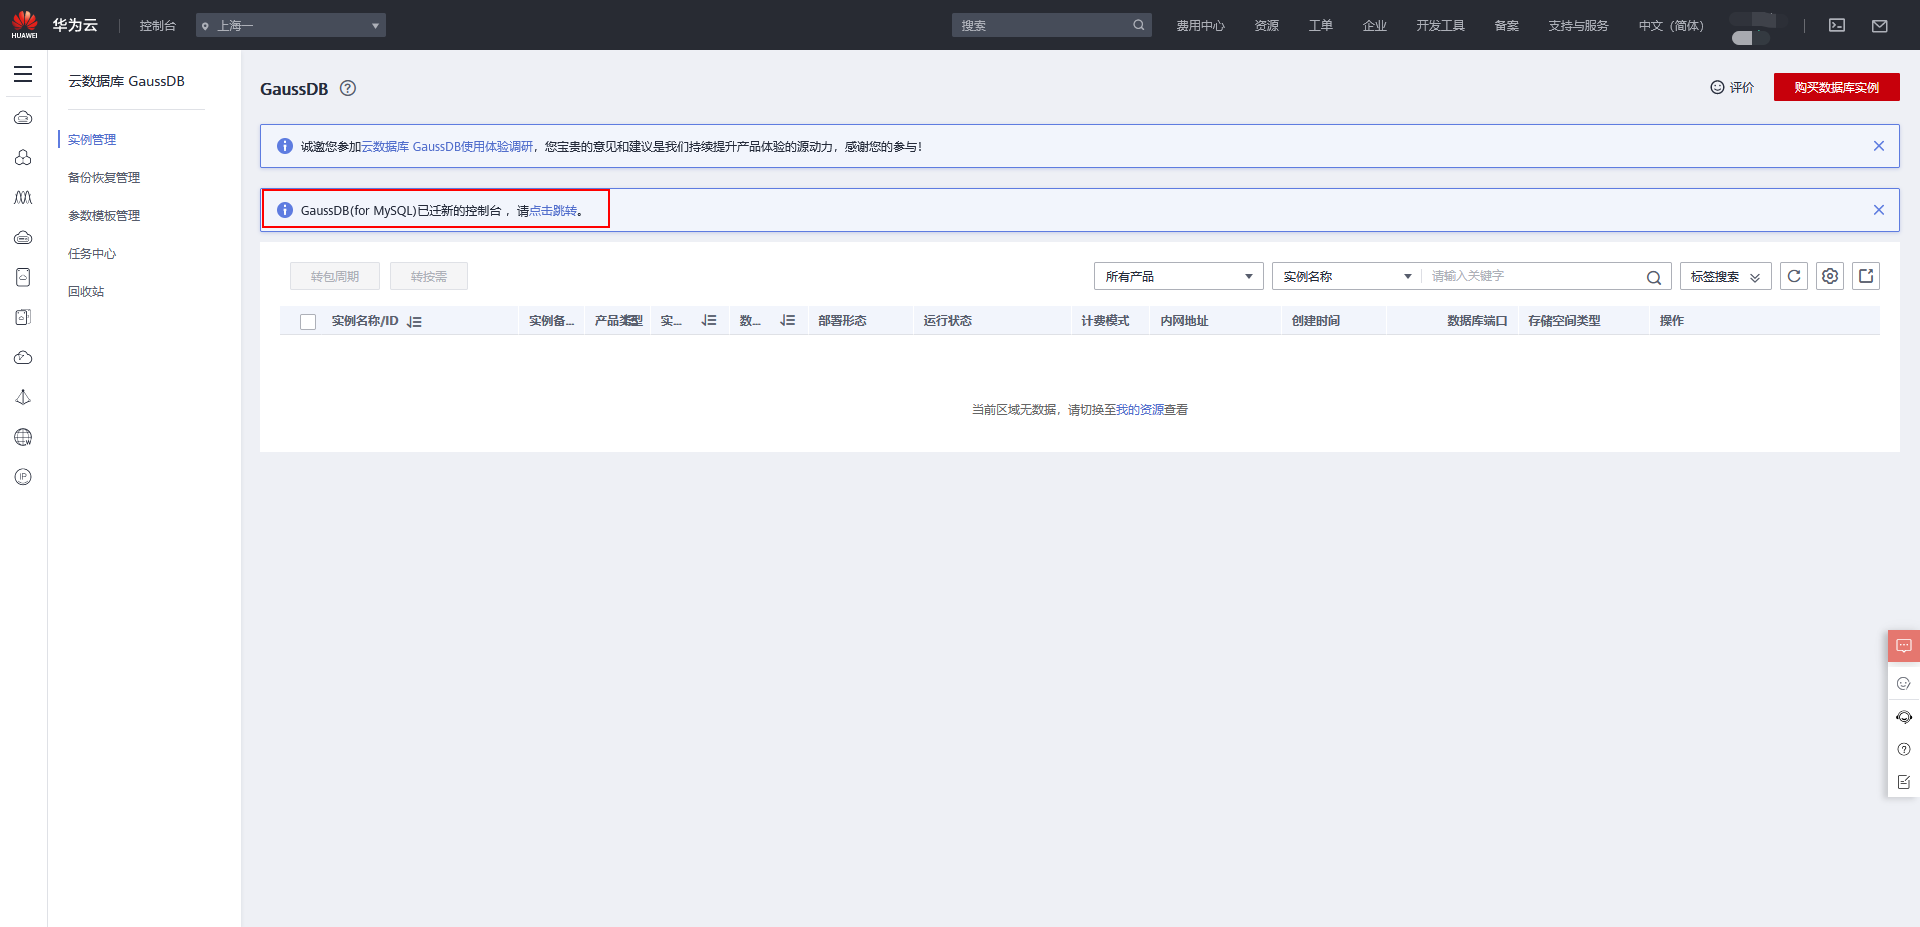1920x927 pixels.
Task: Open the message mail envelope icon
Action: (x=1880, y=25)
